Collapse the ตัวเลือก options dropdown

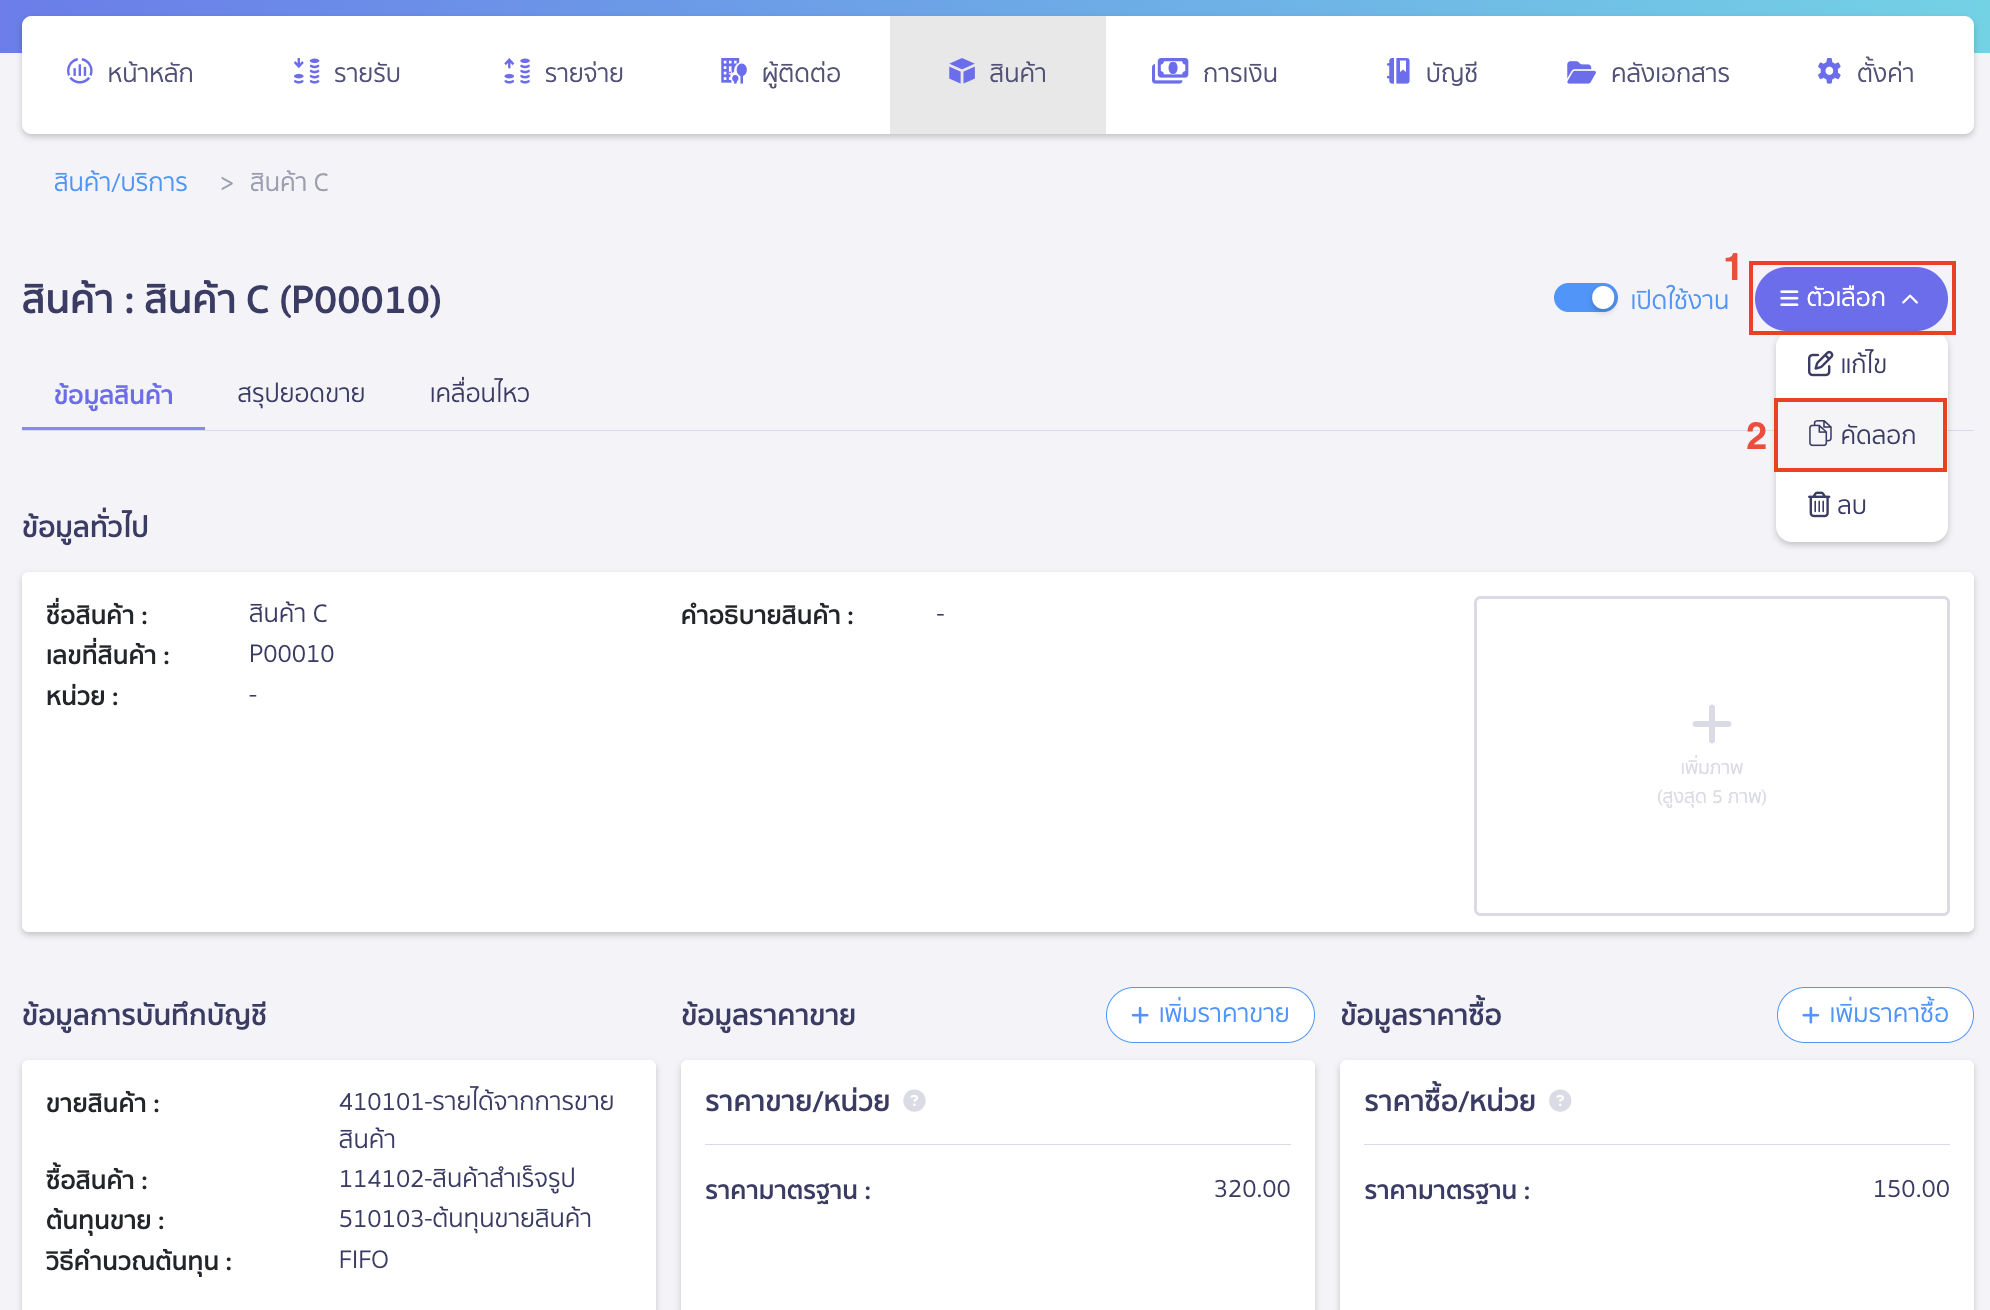point(1850,298)
